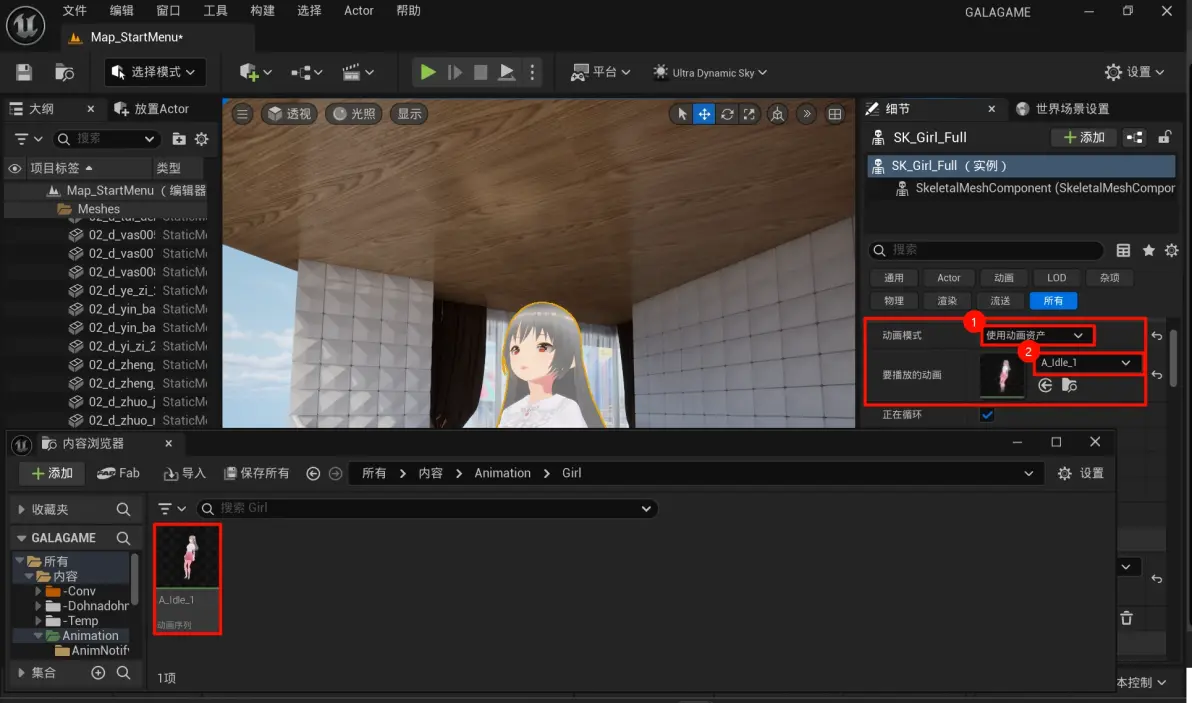Toggle outliner visibility eye column header
The image size is (1192, 703).
(14, 168)
